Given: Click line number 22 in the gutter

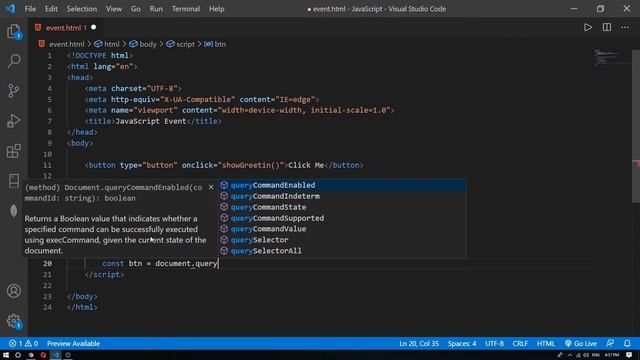Looking at the screenshot, I should coord(47,285).
